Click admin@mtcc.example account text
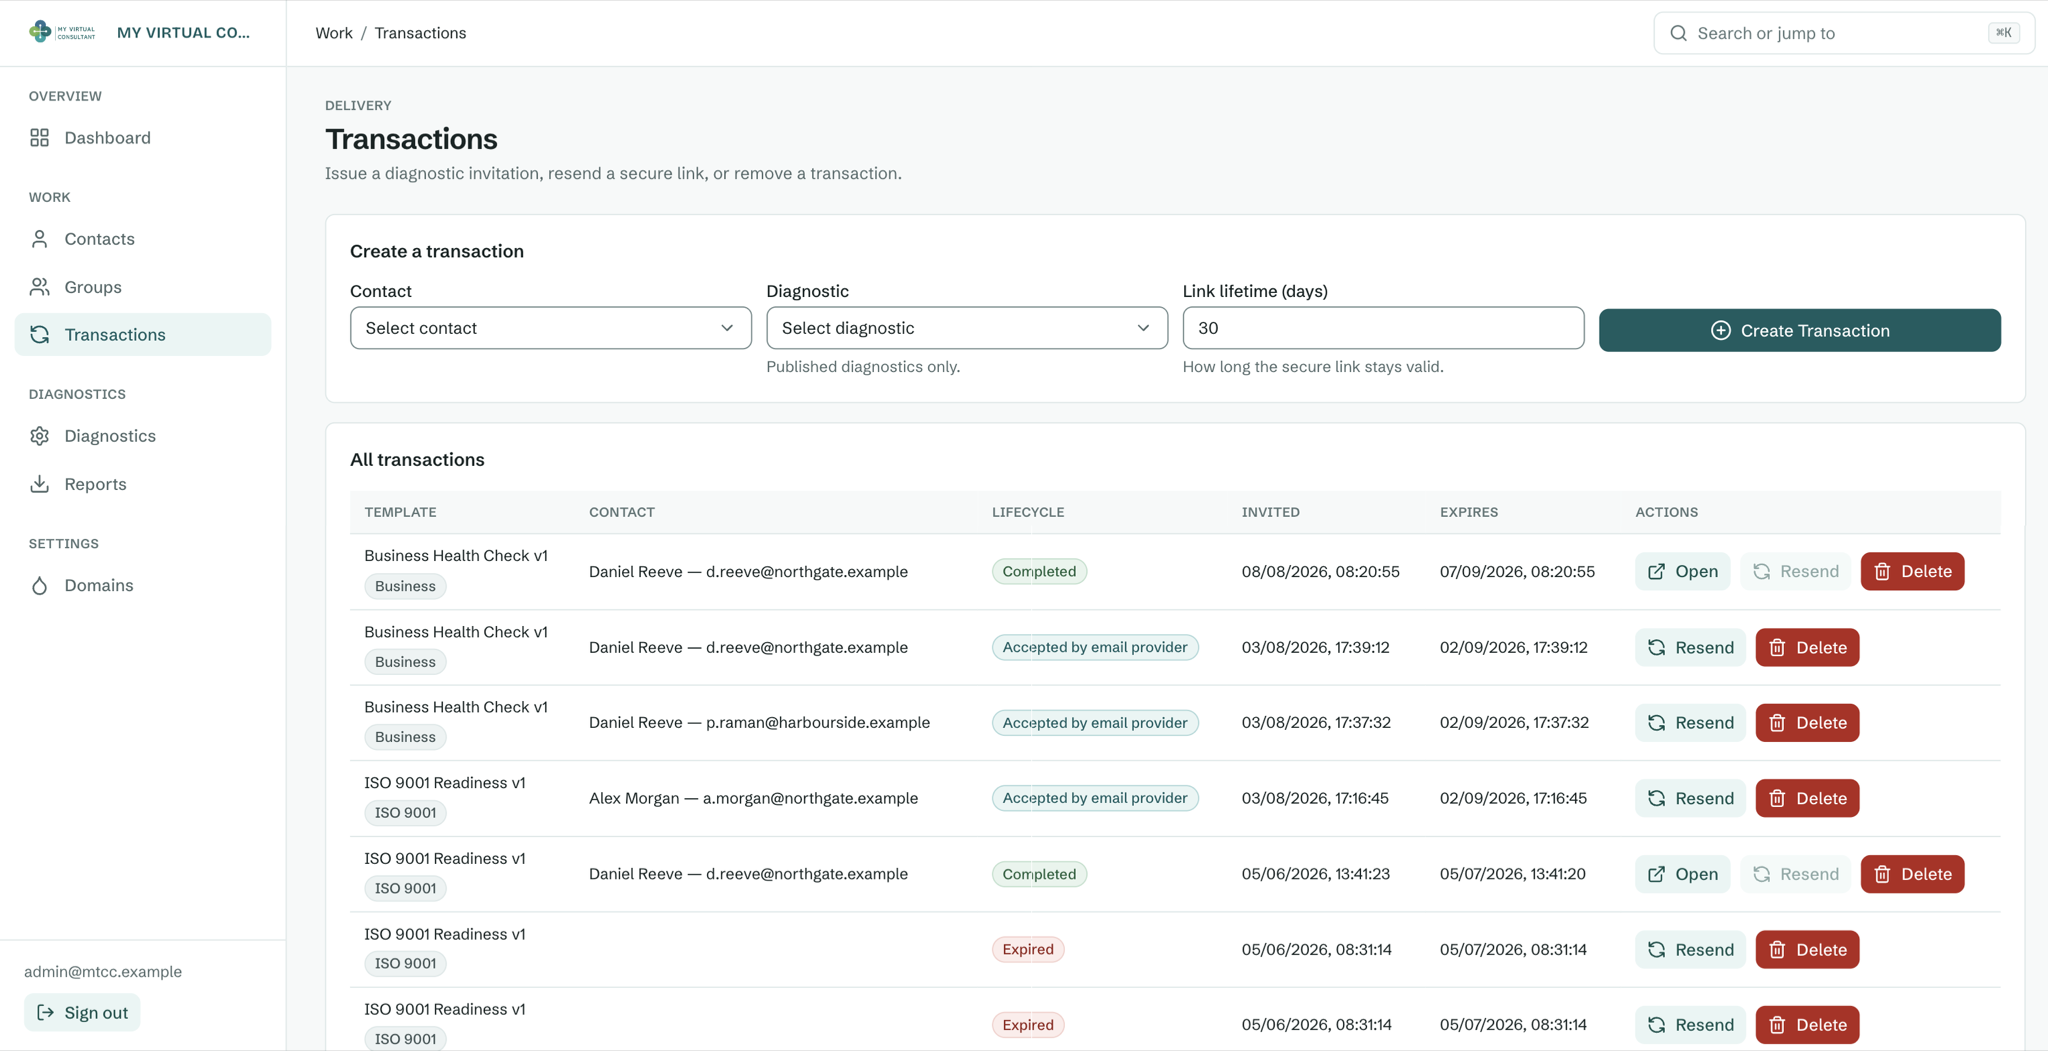This screenshot has height=1051, width=2048. click(x=103, y=972)
